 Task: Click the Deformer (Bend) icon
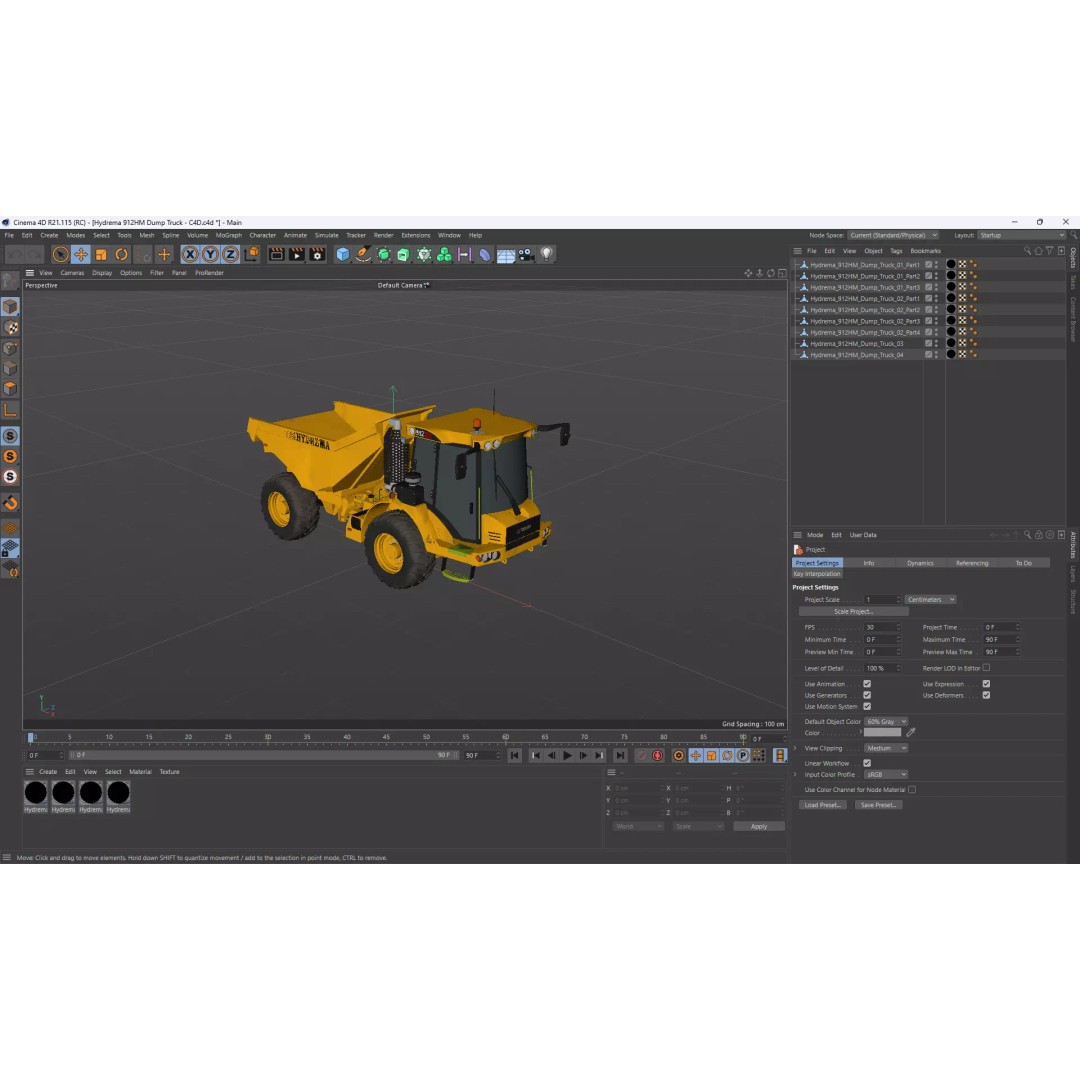coord(485,255)
